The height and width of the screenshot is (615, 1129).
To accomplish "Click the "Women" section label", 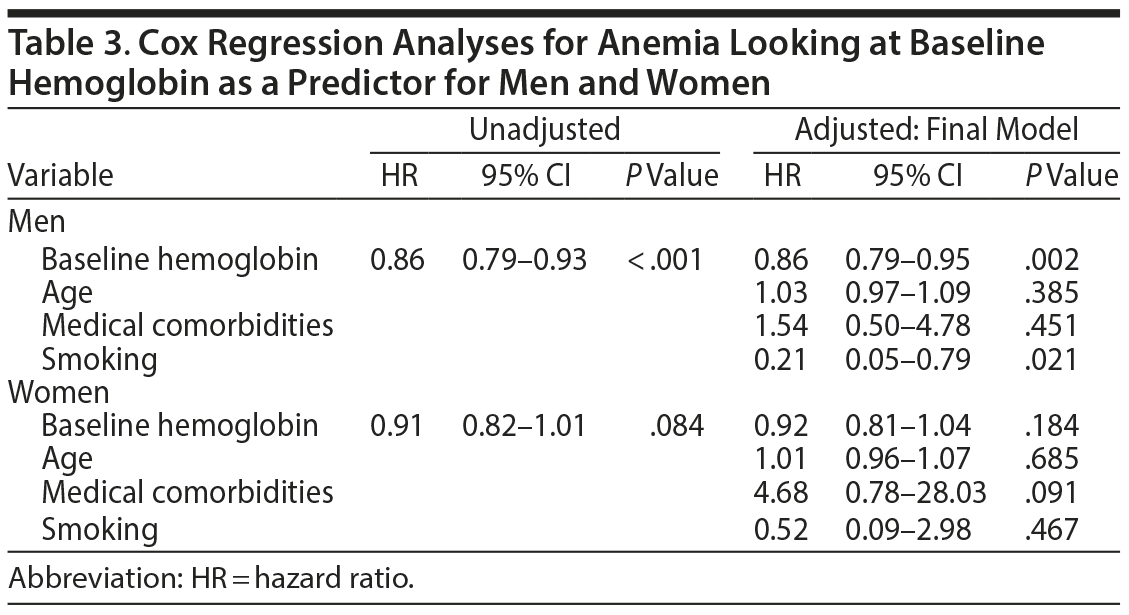I will [59, 392].
